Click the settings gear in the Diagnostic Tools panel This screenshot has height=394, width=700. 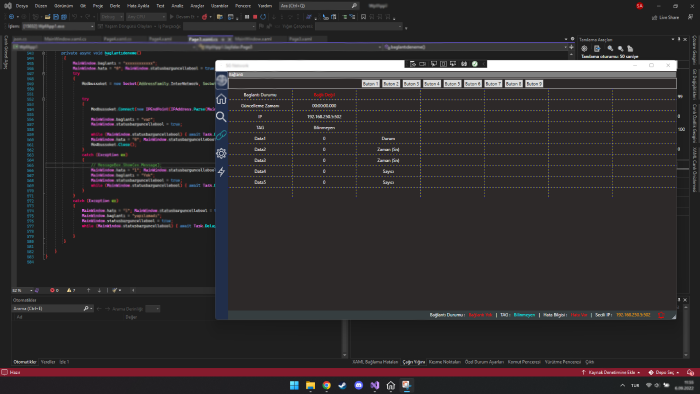[584, 49]
